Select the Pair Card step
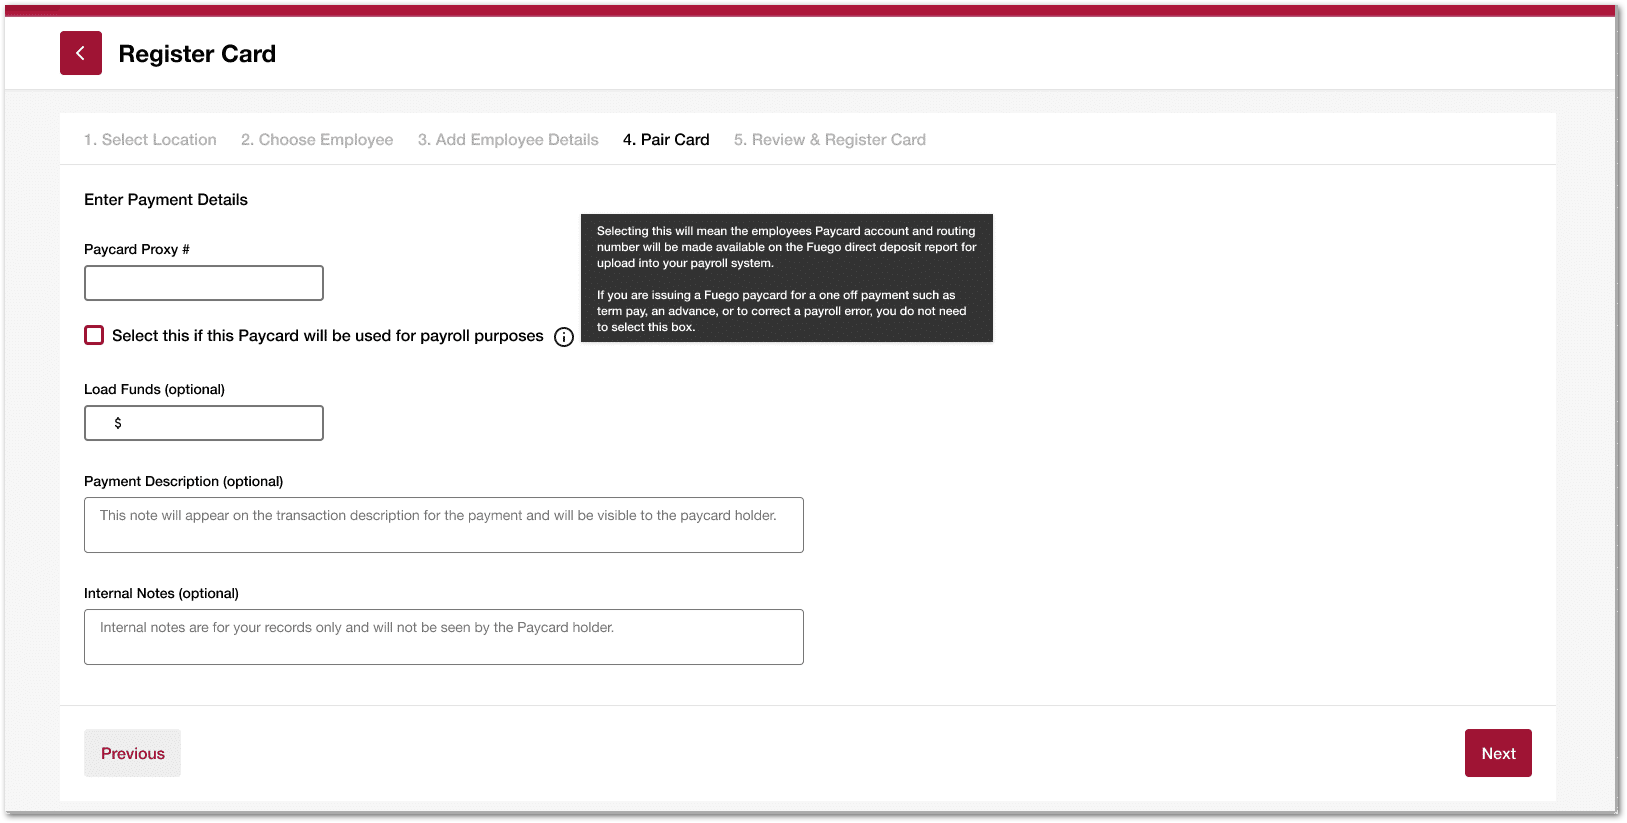 [666, 140]
